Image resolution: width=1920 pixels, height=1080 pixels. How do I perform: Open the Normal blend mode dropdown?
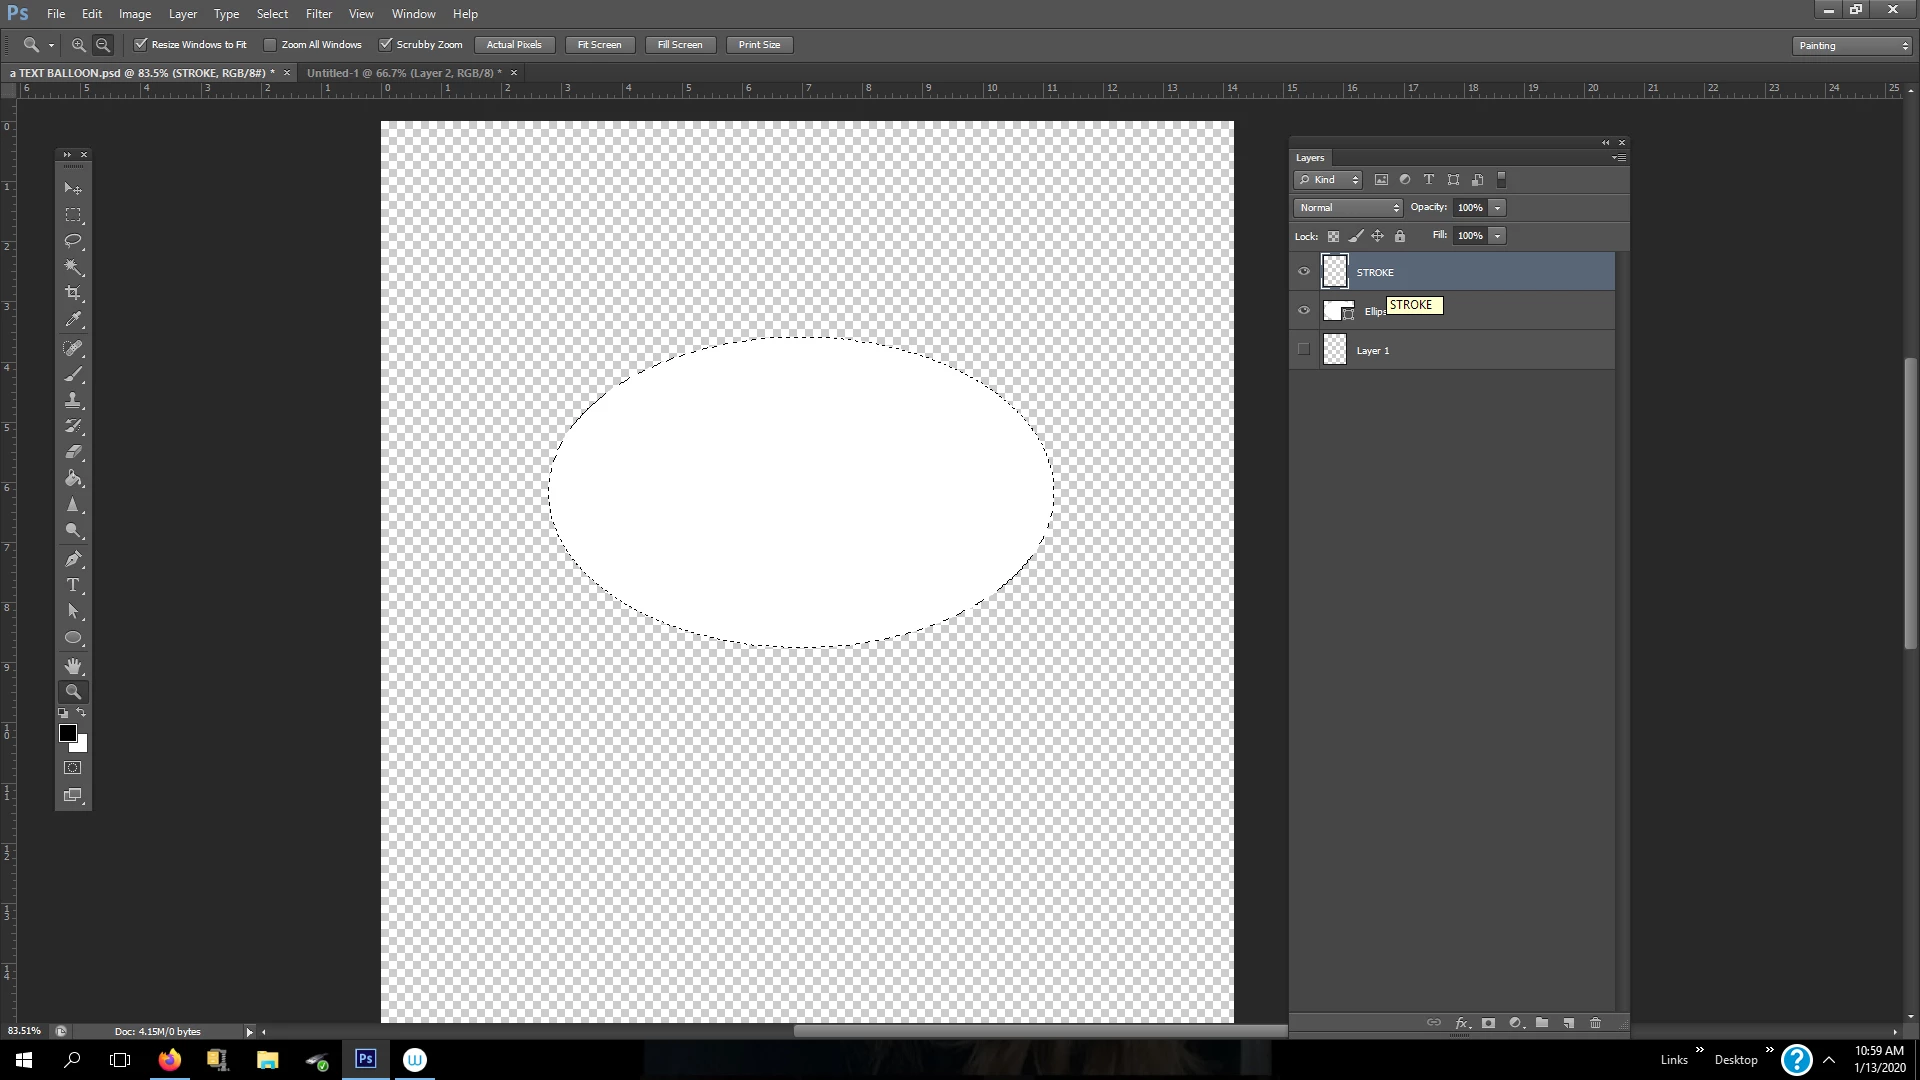tap(1348, 208)
